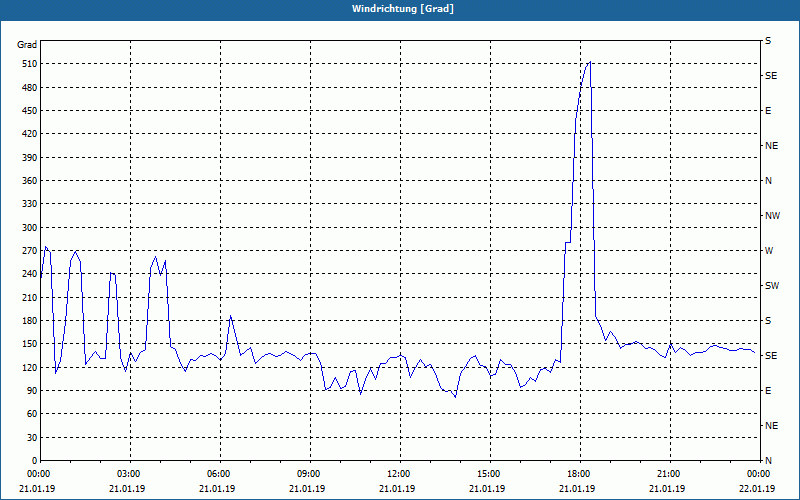Click the 300 degree axis label
800x500 pixels.
[30, 228]
